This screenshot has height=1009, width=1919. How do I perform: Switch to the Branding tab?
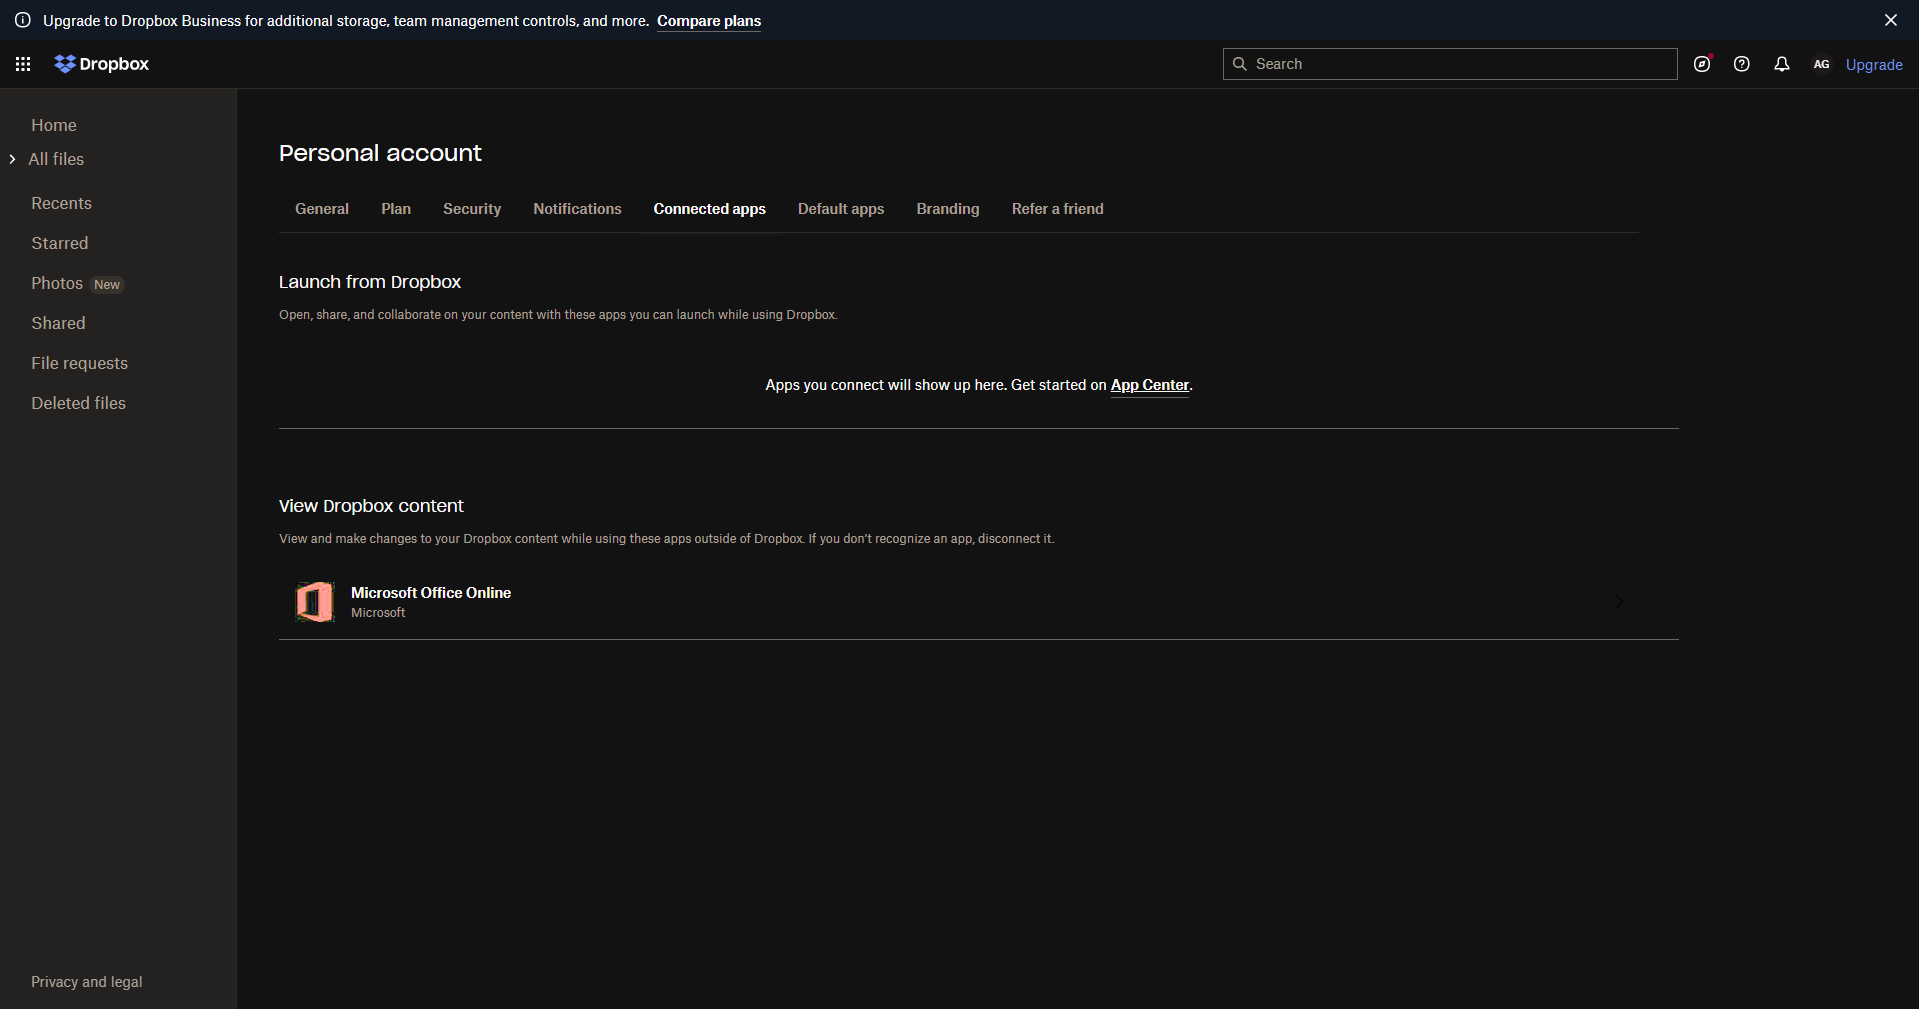click(x=948, y=209)
